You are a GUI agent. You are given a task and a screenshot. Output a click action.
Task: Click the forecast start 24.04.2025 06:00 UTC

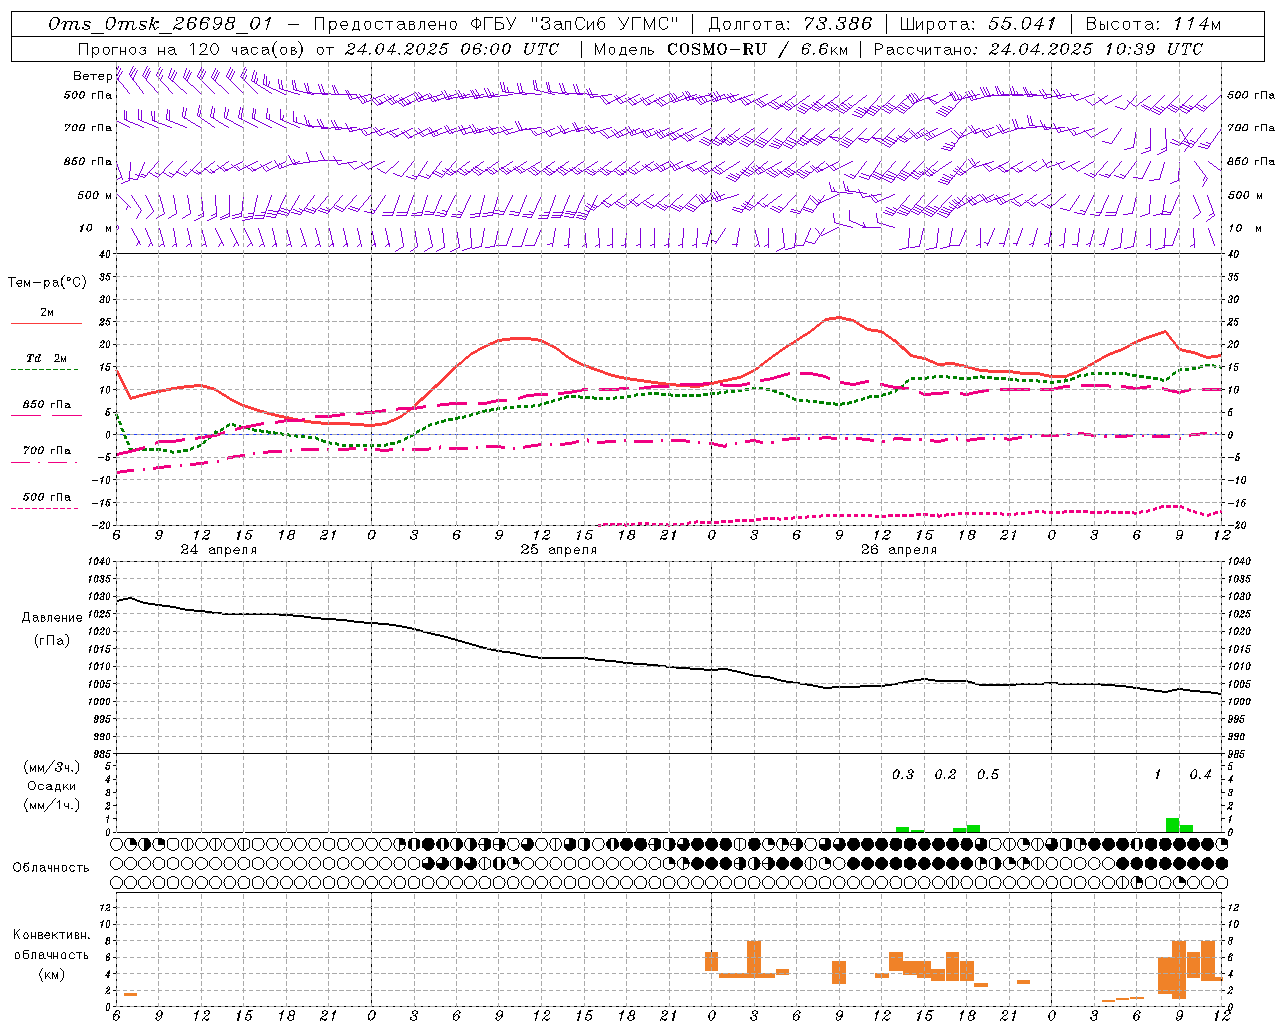click(x=451, y=49)
